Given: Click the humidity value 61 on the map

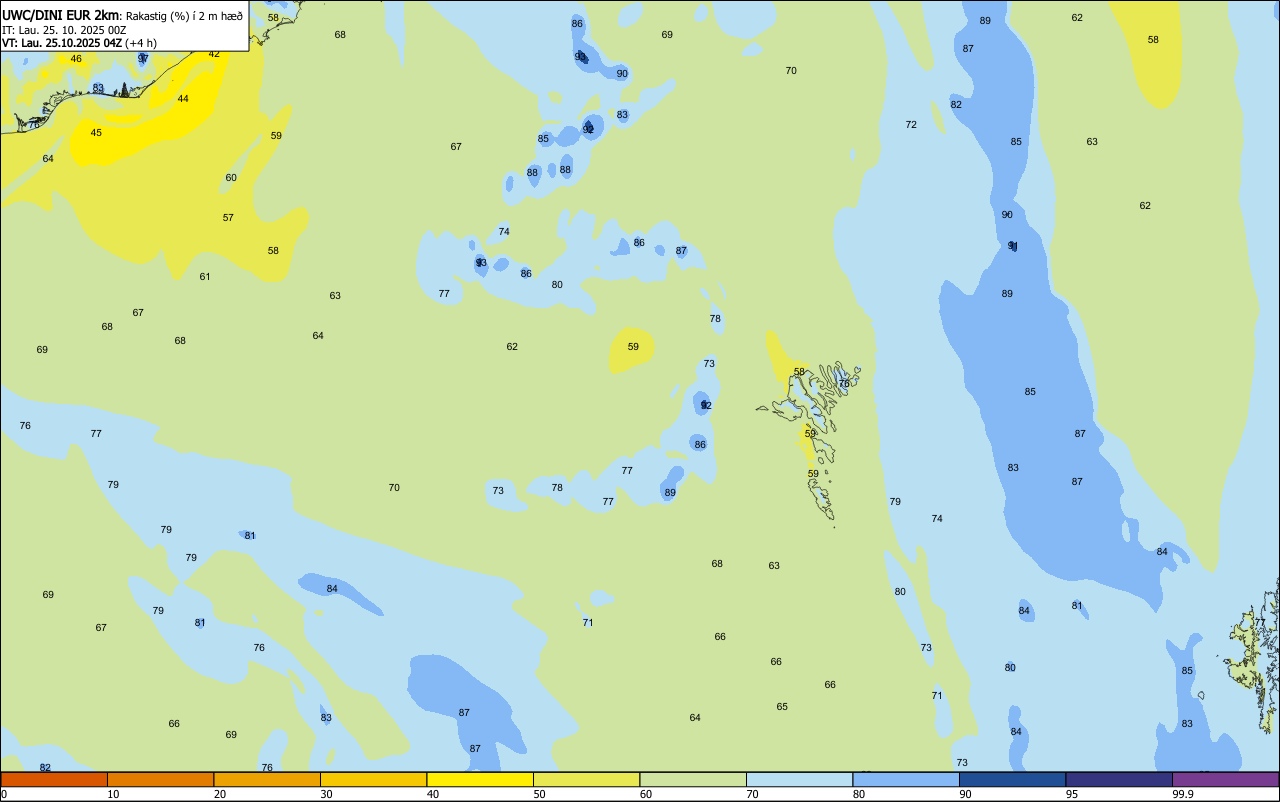Looking at the screenshot, I should (x=205, y=277).
